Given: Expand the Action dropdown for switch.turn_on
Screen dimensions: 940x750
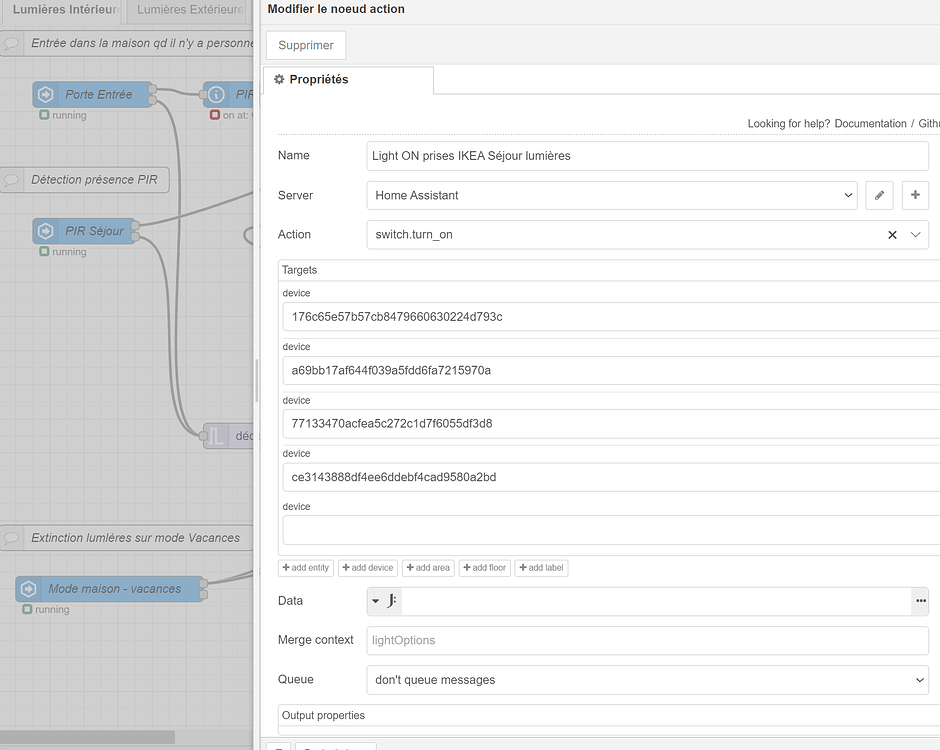Looking at the screenshot, I should (913, 235).
